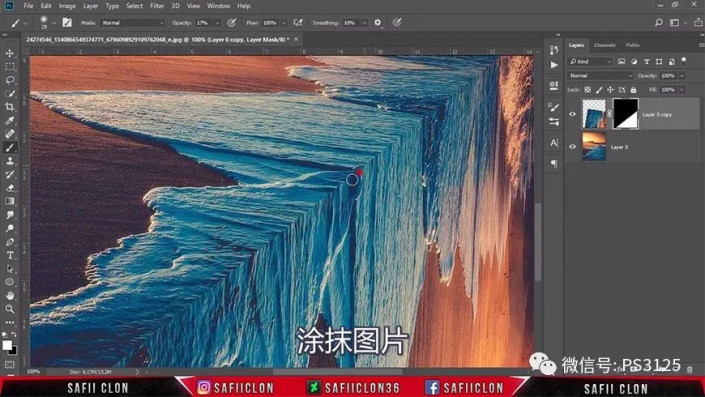Select the Lasso tool
Image resolution: width=705 pixels, height=397 pixels.
(9, 80)
